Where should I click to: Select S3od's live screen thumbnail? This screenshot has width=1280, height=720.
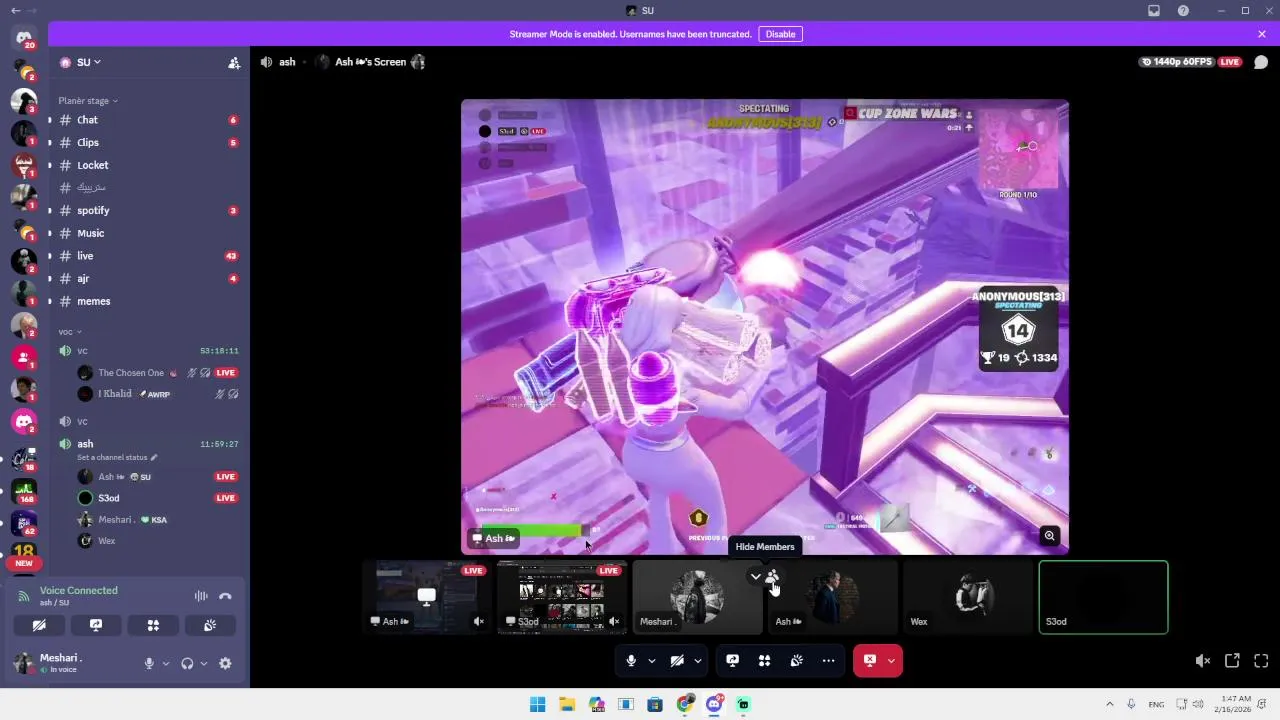click(x=562, y=597)
